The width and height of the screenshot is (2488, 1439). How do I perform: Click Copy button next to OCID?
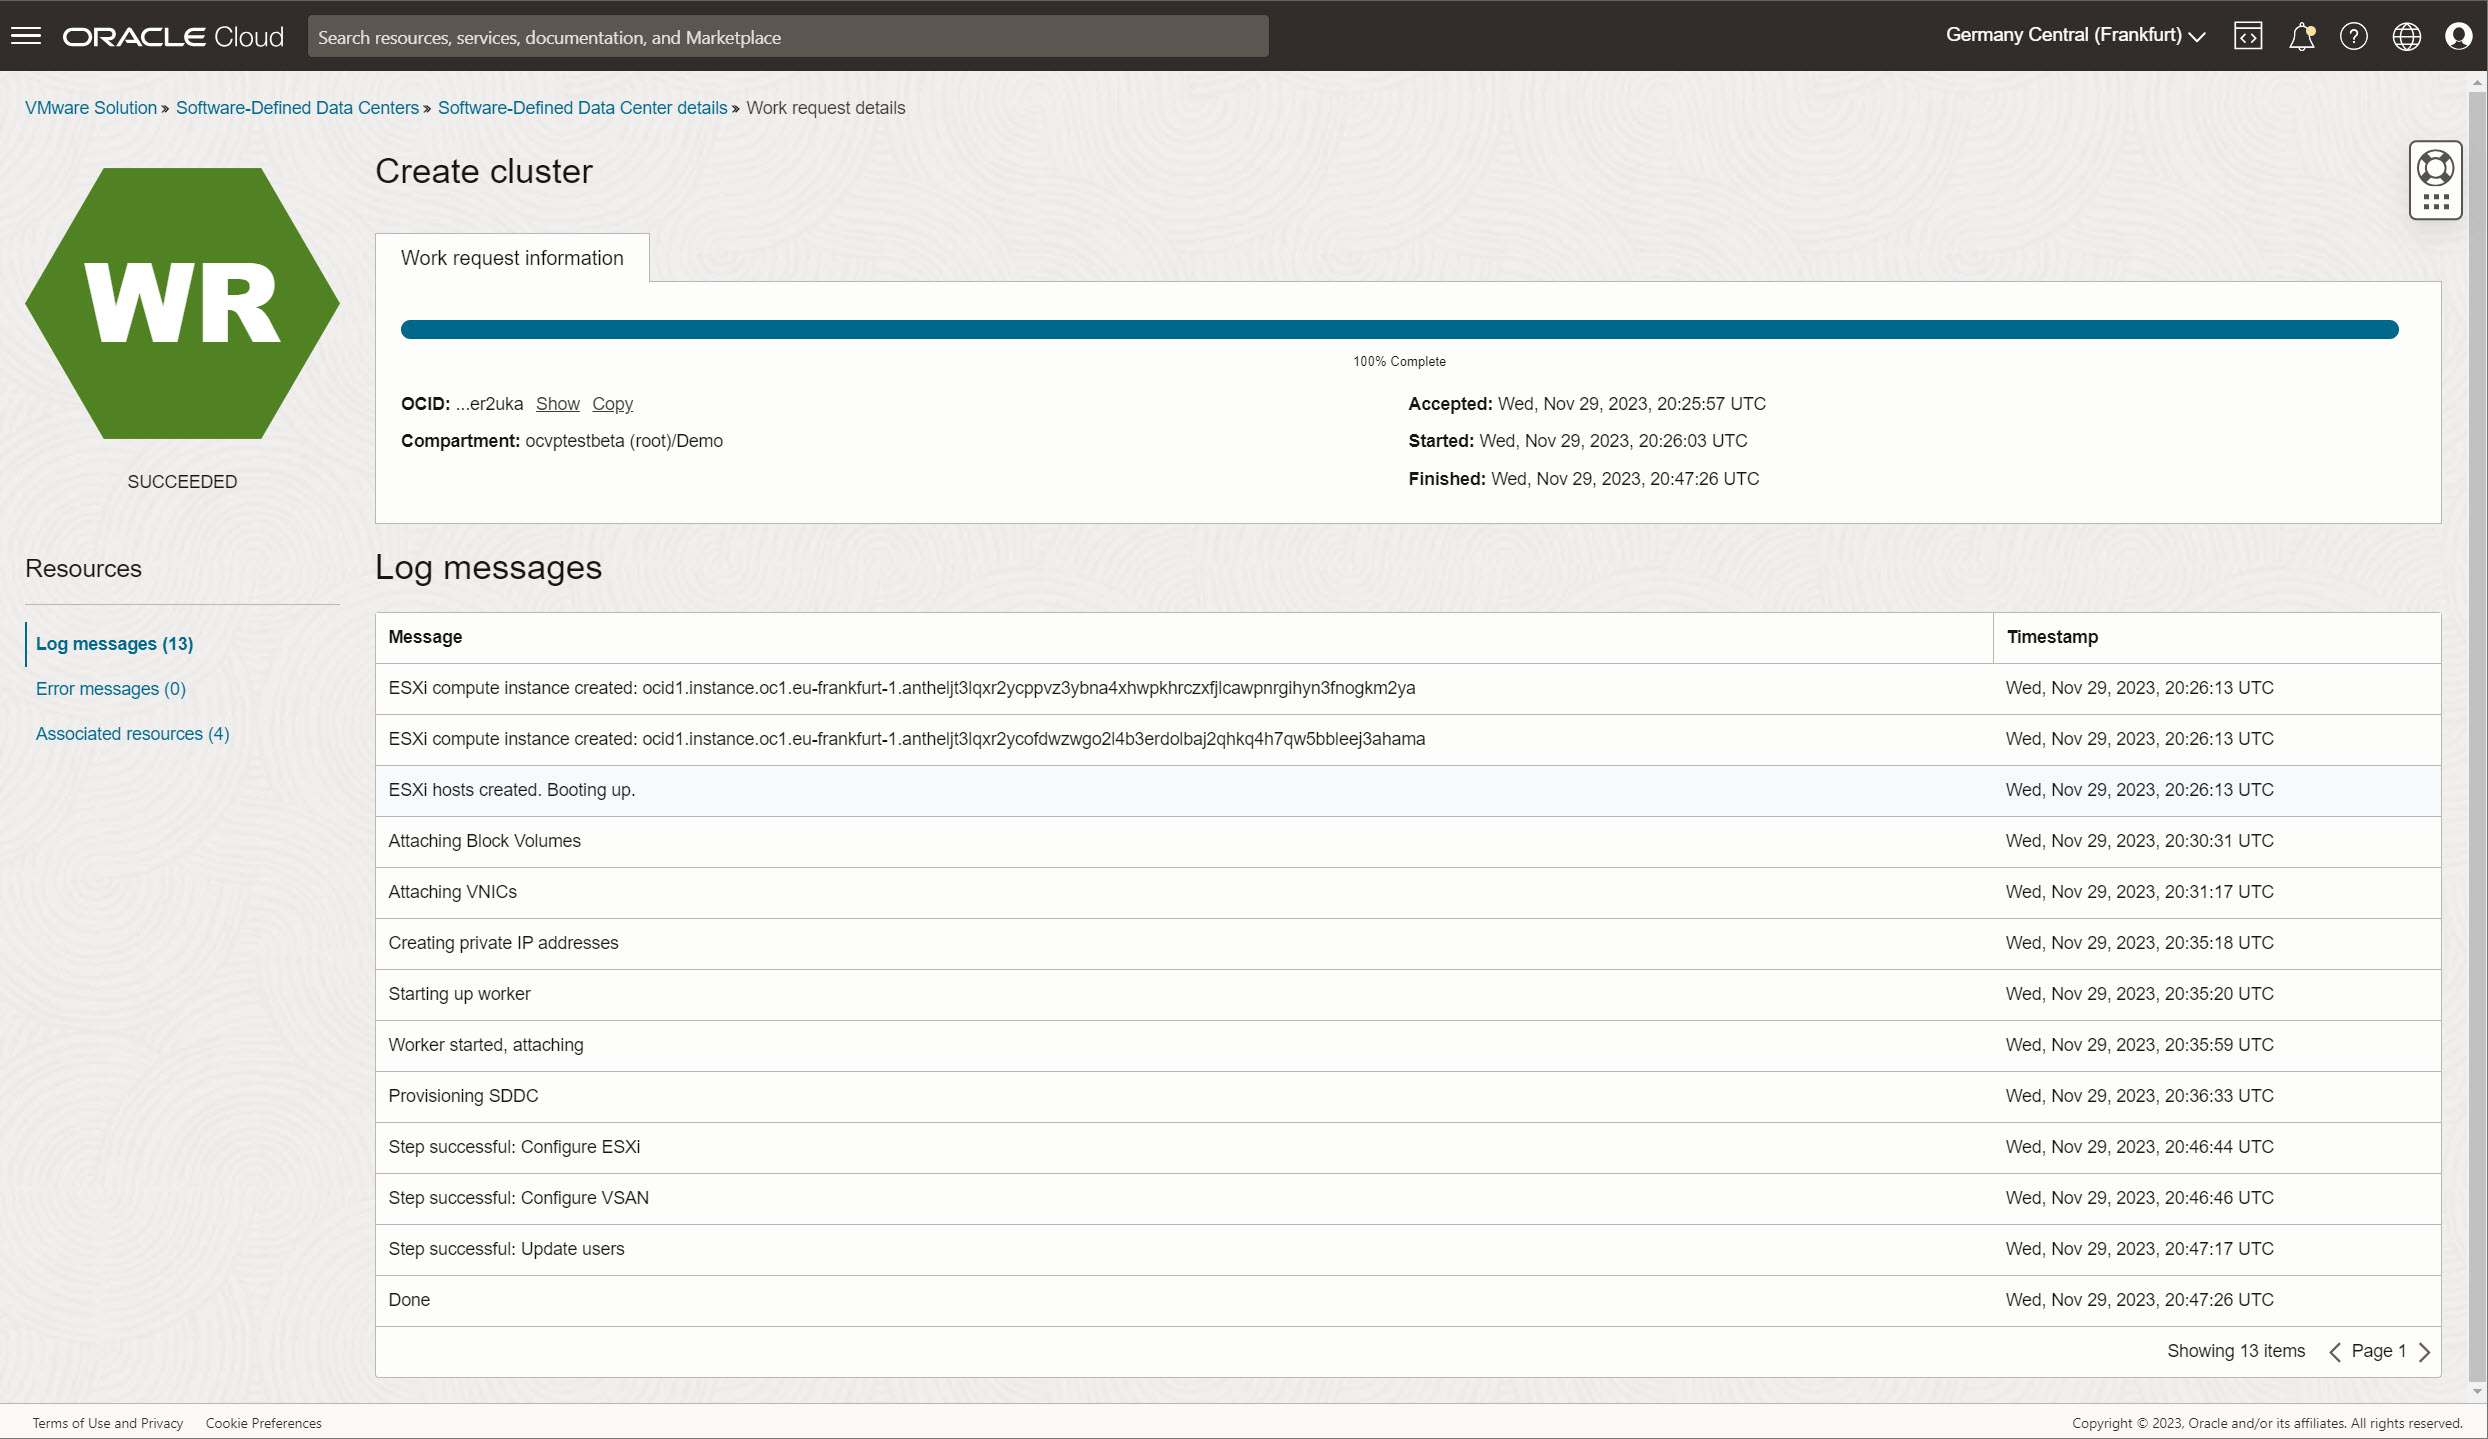[x=613, y=403]
